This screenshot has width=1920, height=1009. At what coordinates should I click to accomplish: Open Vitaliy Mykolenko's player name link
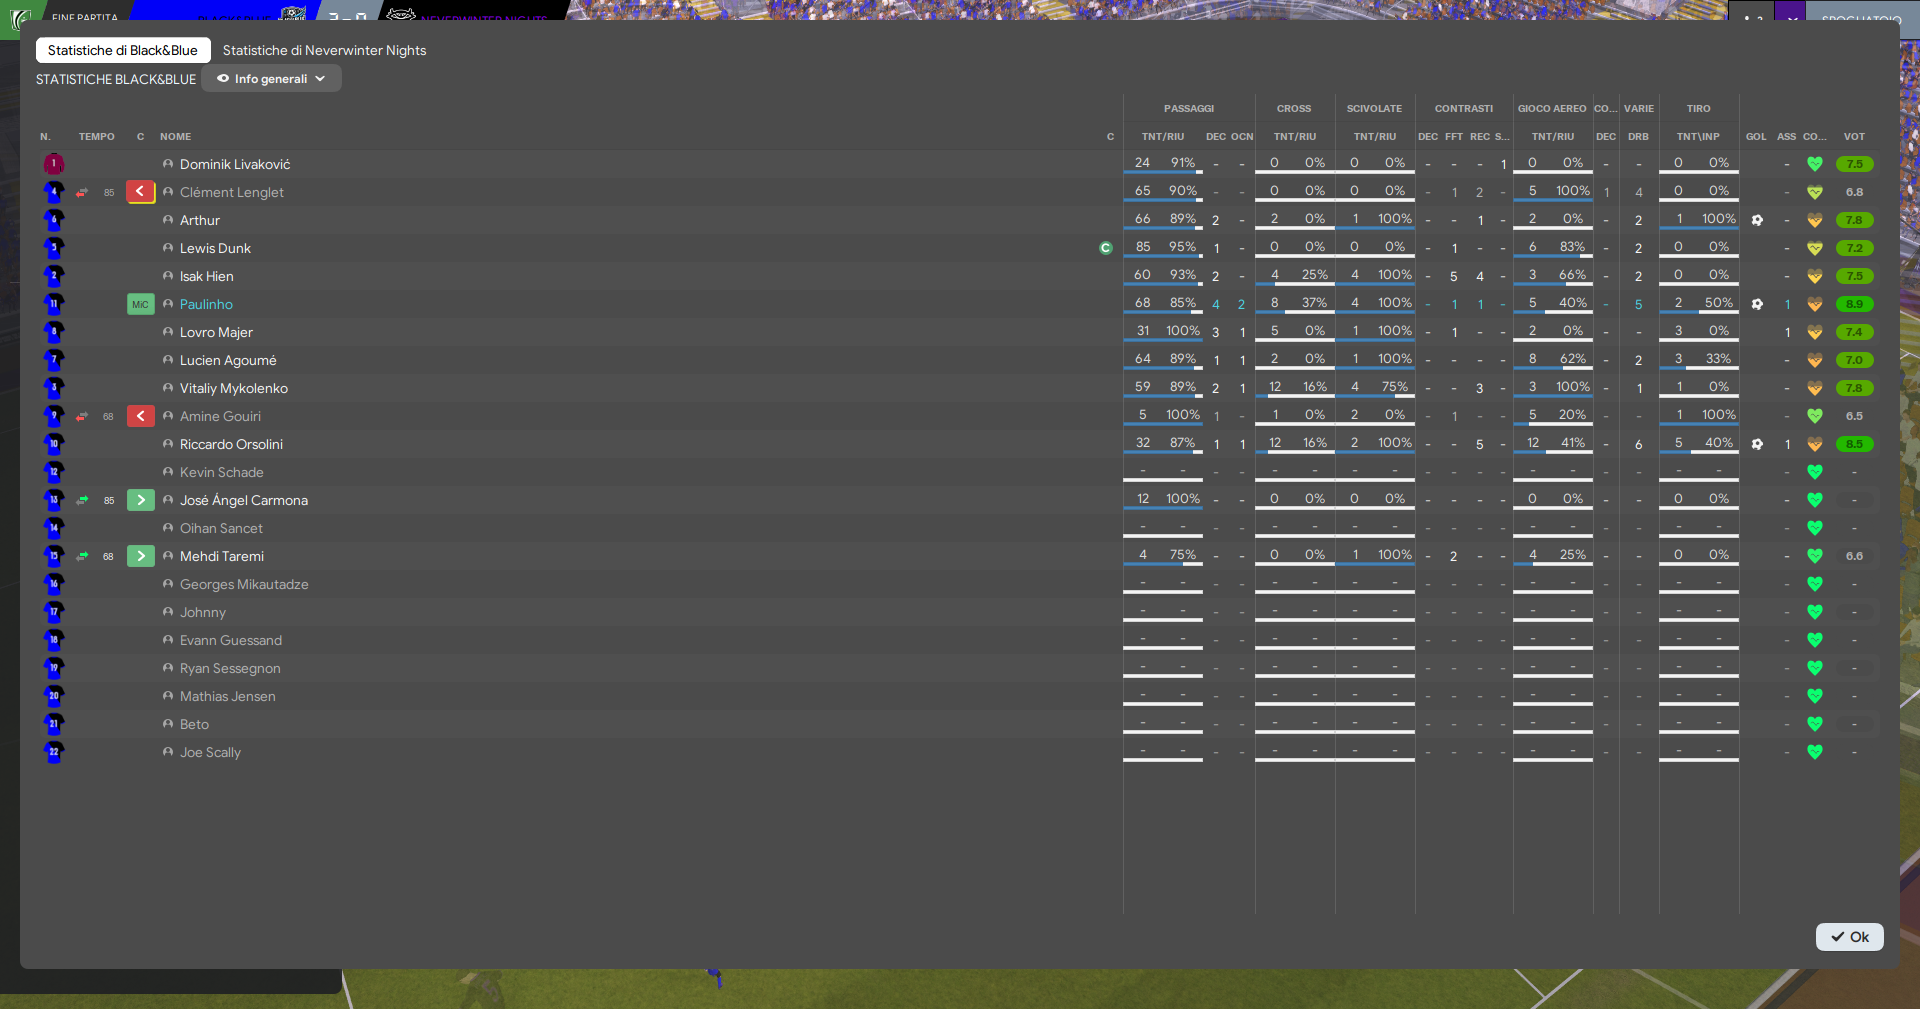[234, 388]
